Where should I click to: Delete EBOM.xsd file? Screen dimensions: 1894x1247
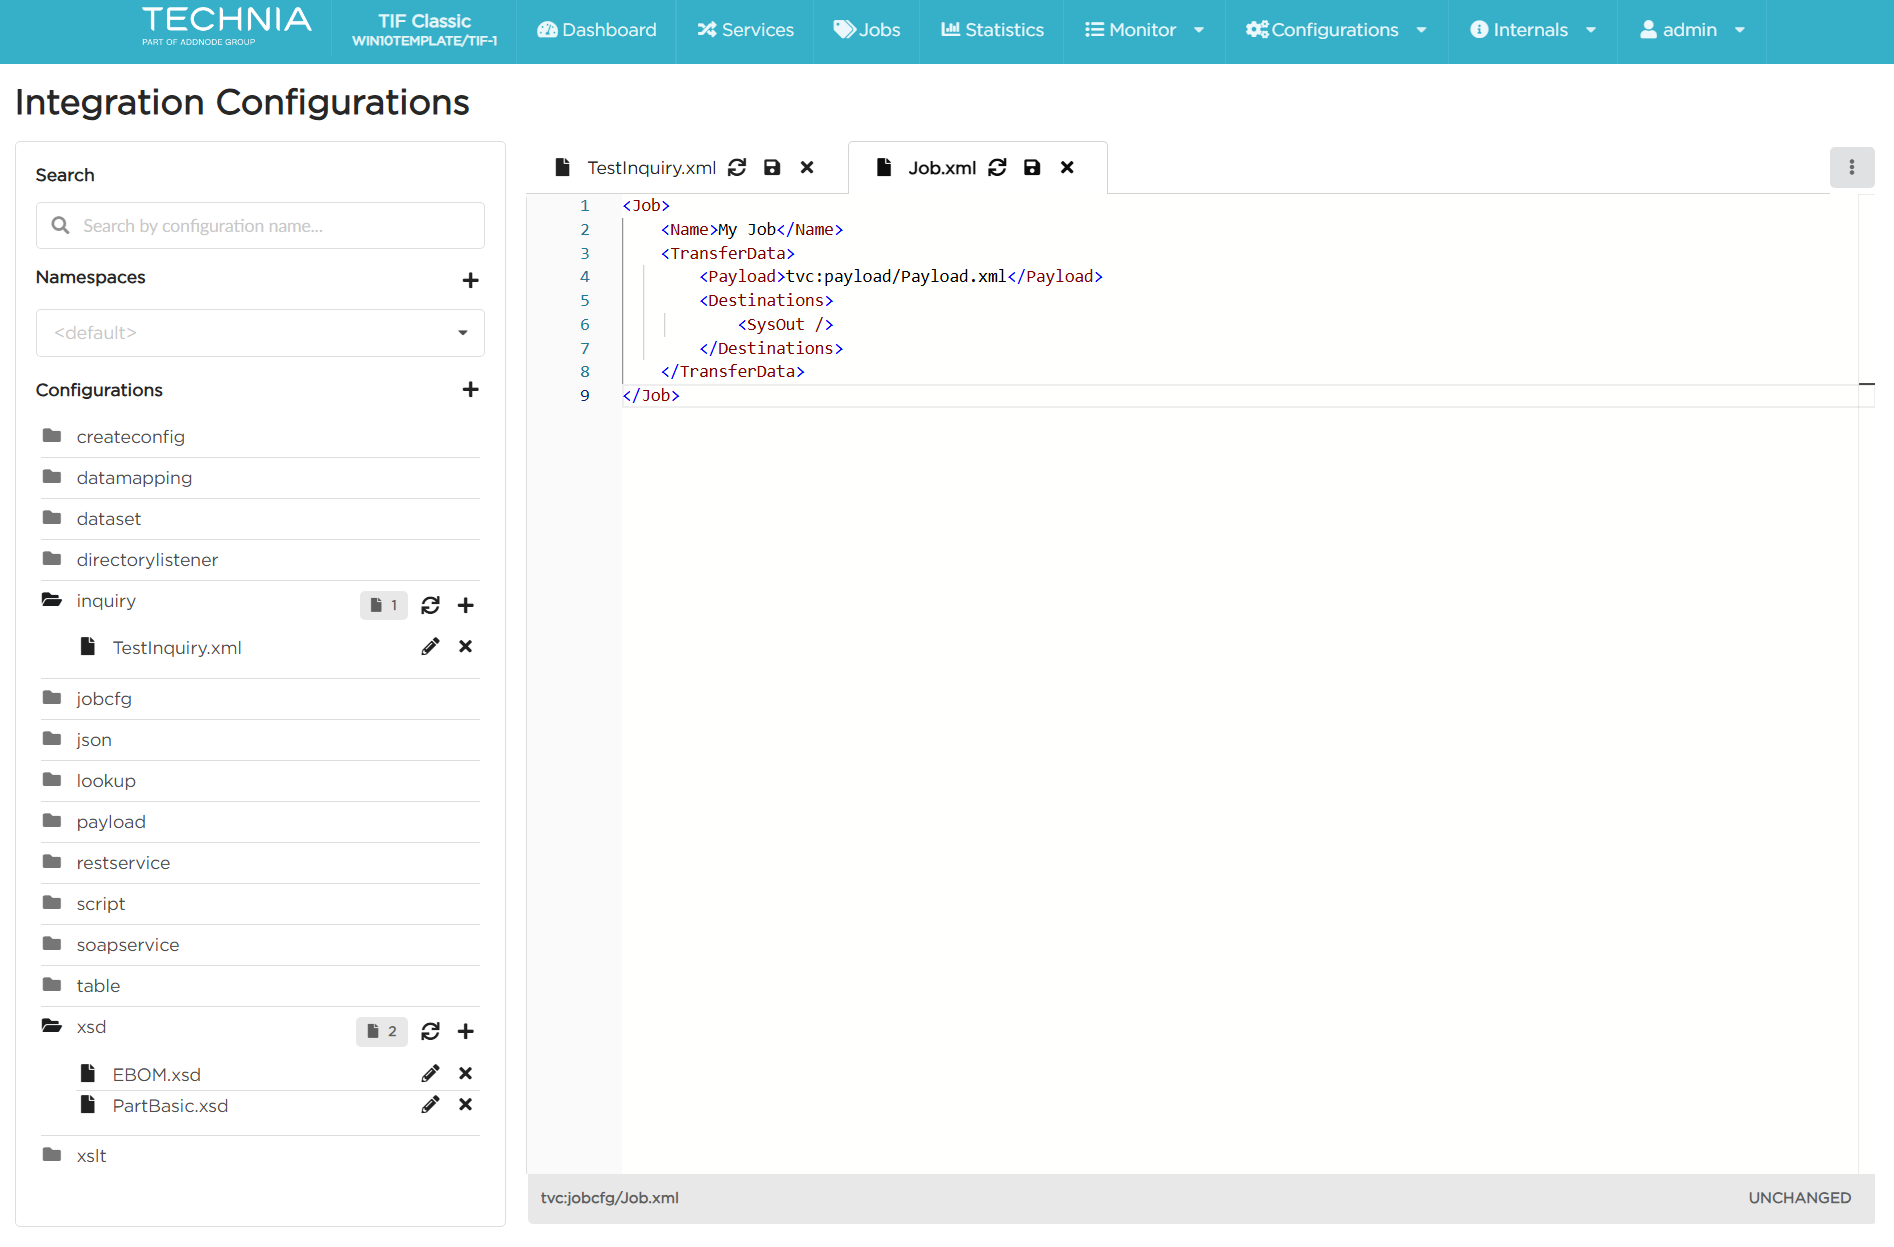[x=465, y=1073]
